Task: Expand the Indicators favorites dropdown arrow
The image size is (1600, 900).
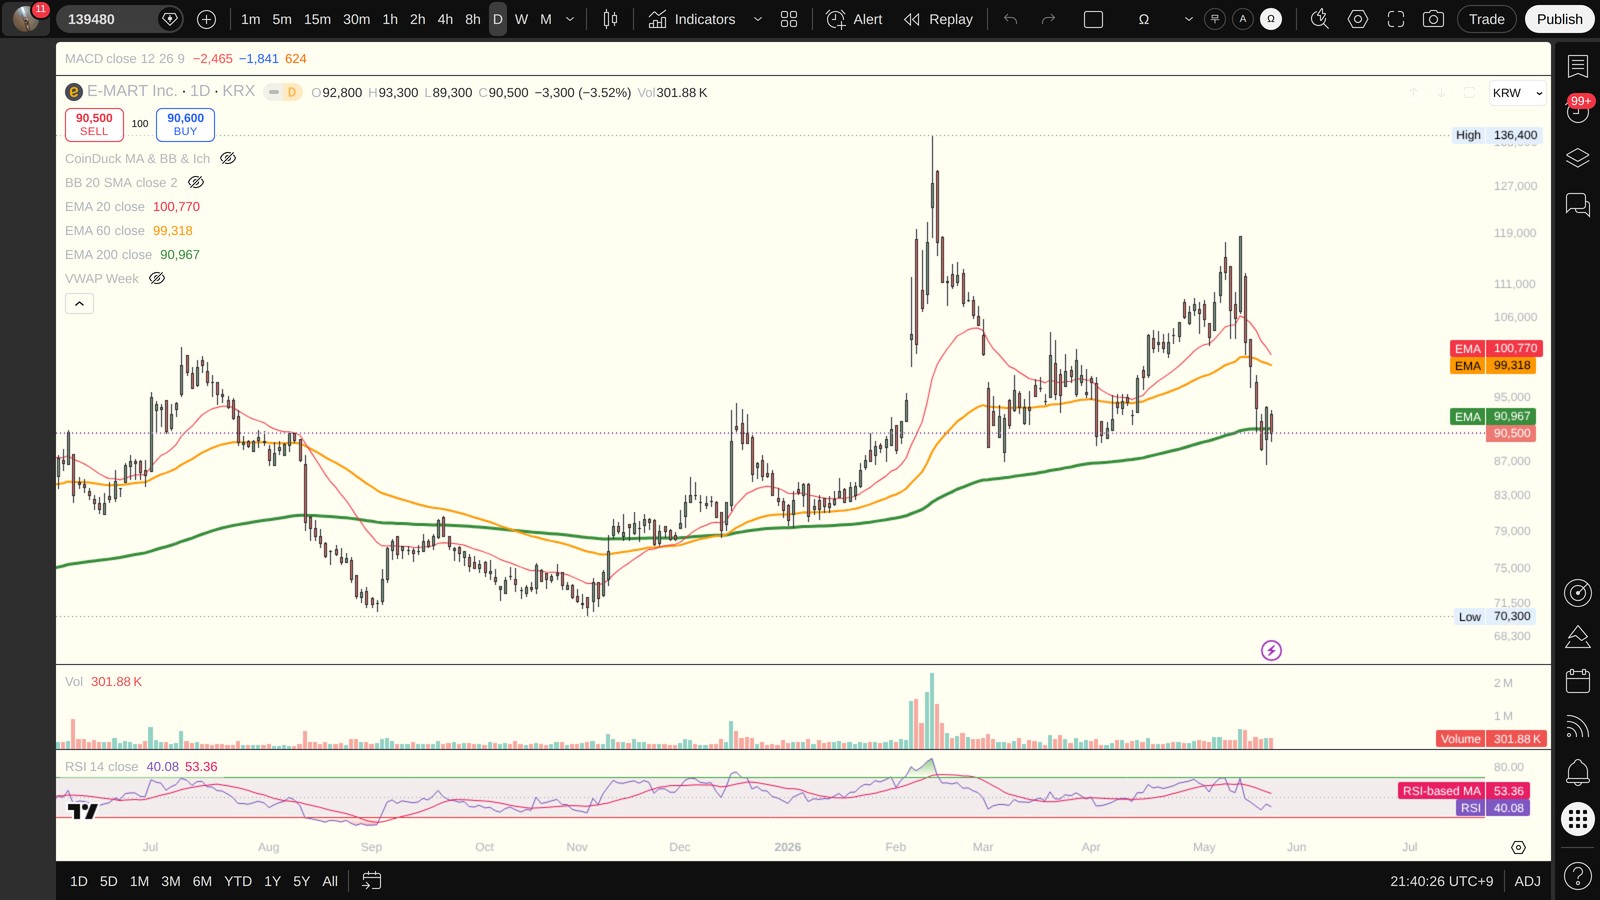Action: (757, 19)
